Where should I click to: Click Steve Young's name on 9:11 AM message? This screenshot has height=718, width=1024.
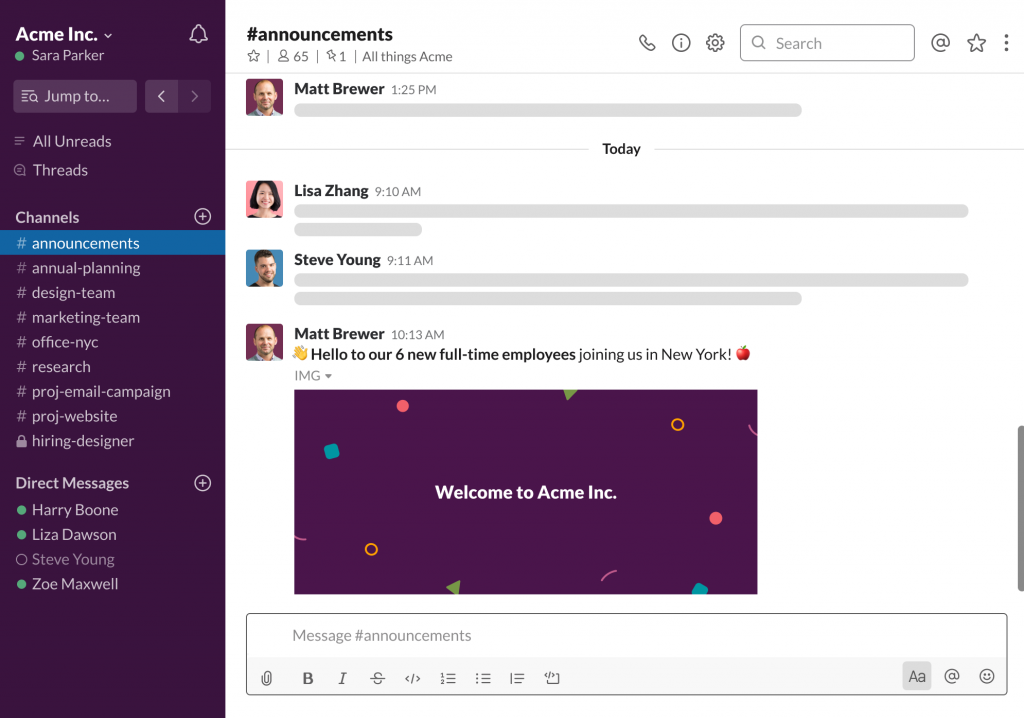[x=337, y=260]
